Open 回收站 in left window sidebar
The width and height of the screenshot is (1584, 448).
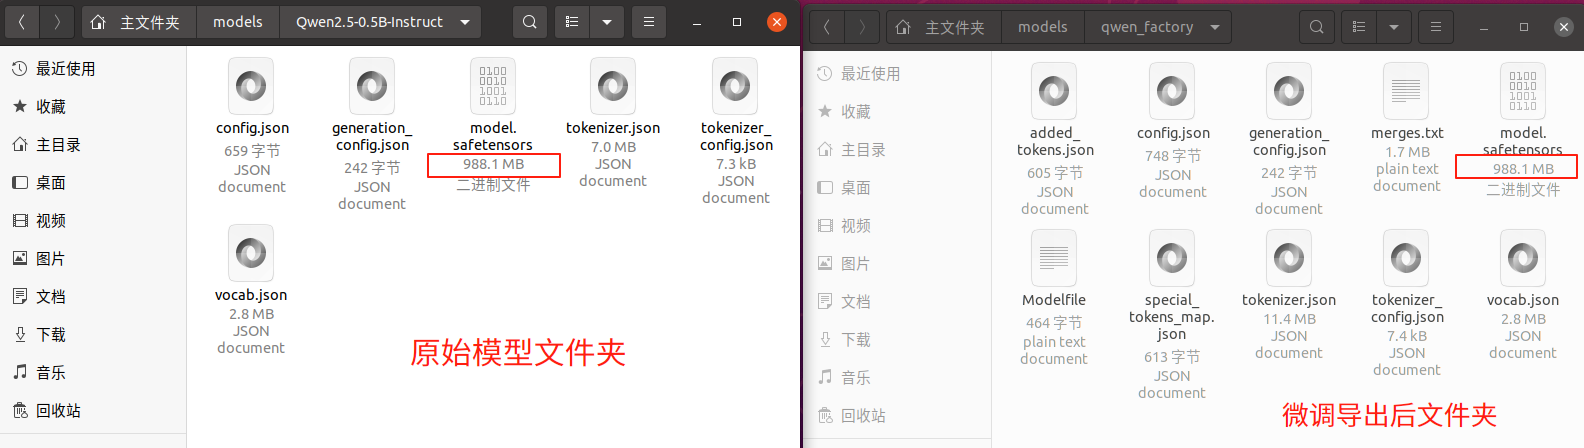(x=93, y=411)
